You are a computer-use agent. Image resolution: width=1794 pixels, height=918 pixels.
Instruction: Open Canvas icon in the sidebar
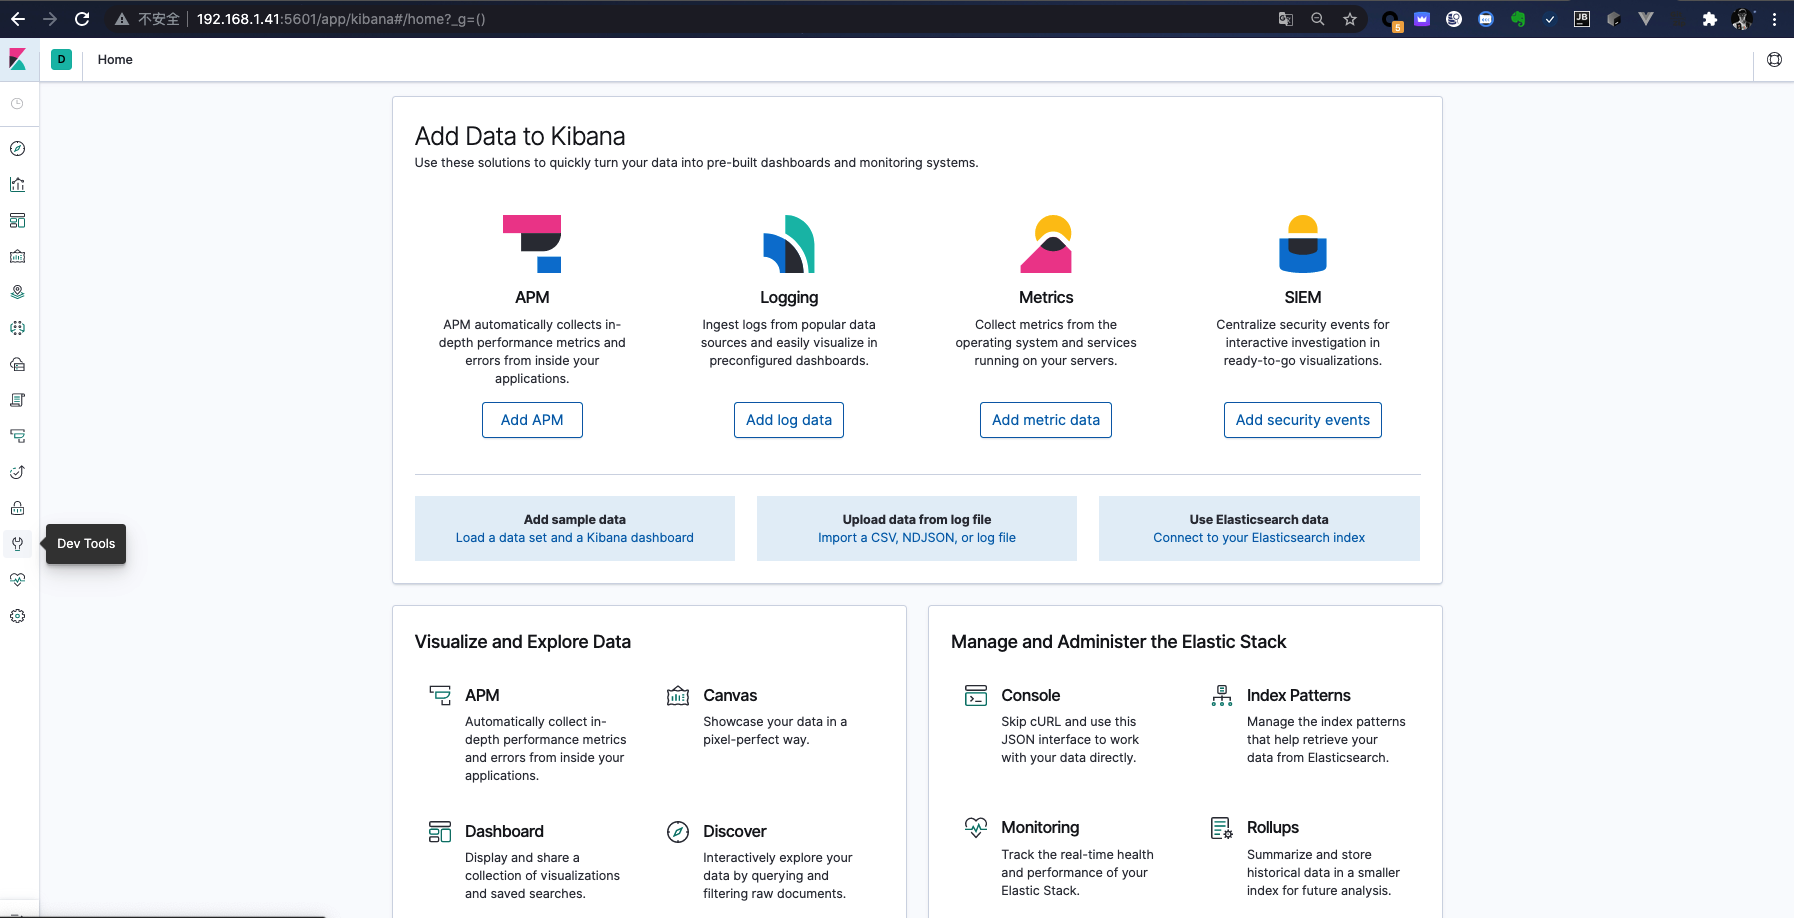(17, 257)
